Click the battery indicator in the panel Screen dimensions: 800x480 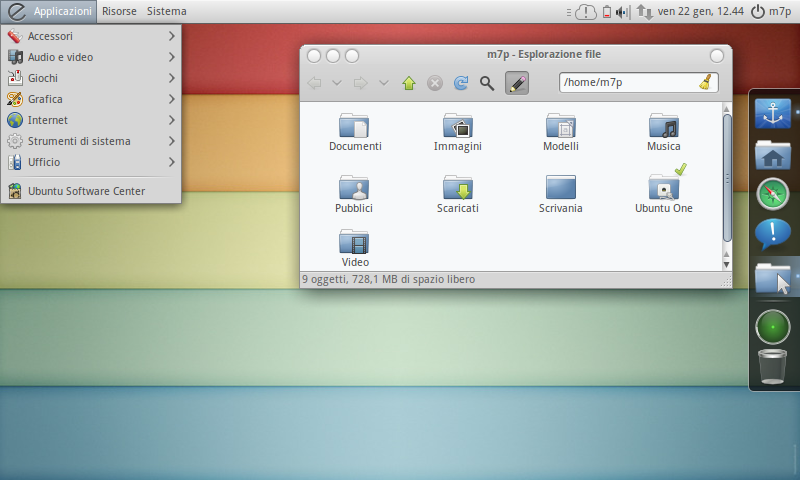[x=607, y=11]
